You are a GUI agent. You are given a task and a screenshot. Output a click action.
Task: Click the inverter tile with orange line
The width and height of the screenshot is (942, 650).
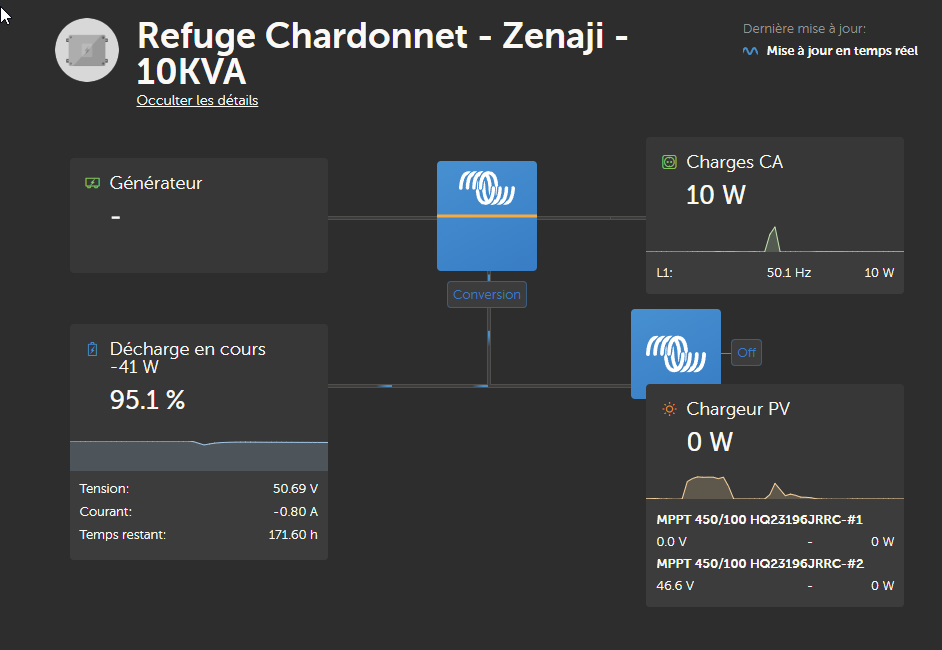point(487,216)
